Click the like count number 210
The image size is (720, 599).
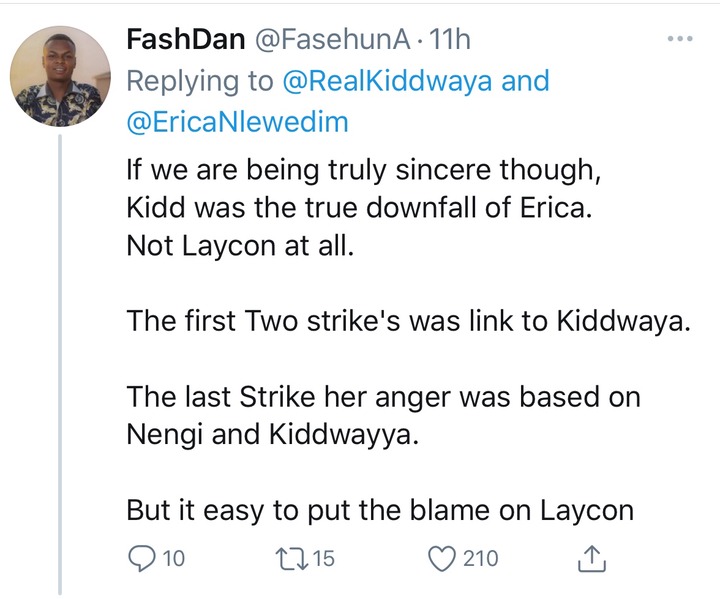pyautogui.click(x=480, y=558)
